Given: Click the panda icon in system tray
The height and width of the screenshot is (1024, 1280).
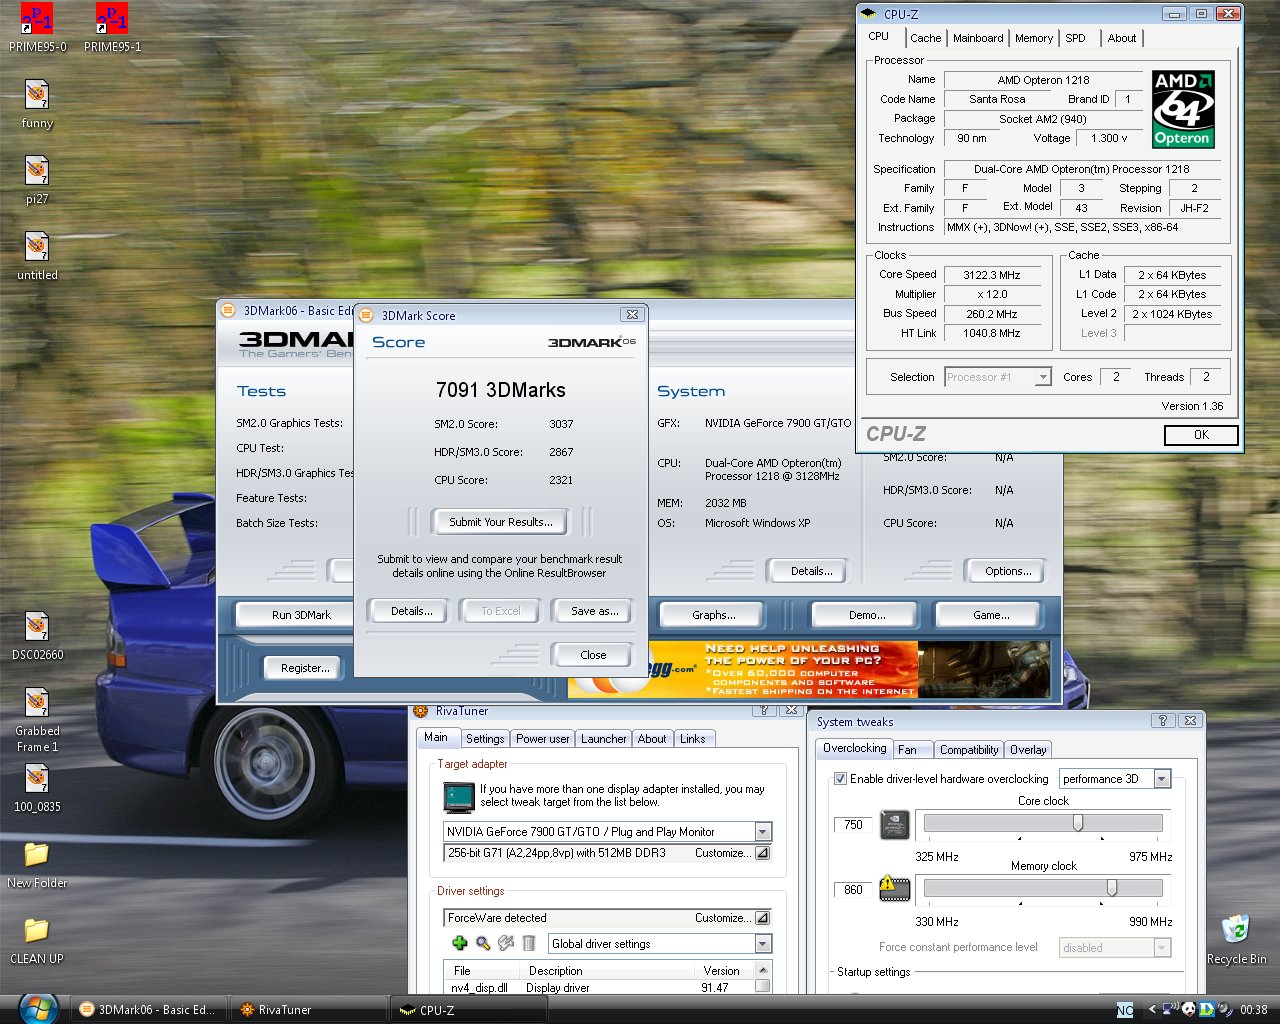Looking at the screenshot, I should [x=1189, y=1009].
